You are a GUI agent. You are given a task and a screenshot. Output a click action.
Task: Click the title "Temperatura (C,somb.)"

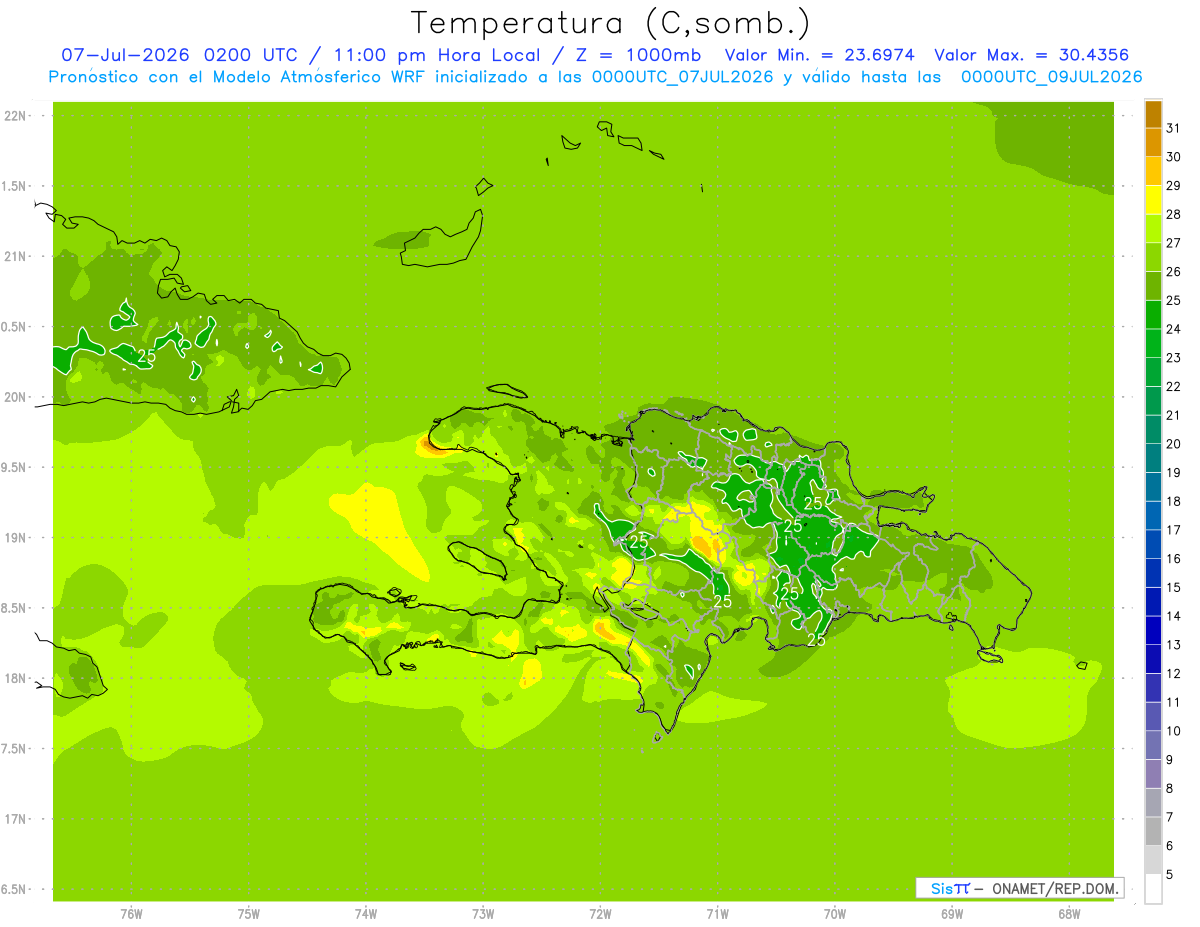tap(610, 24)
